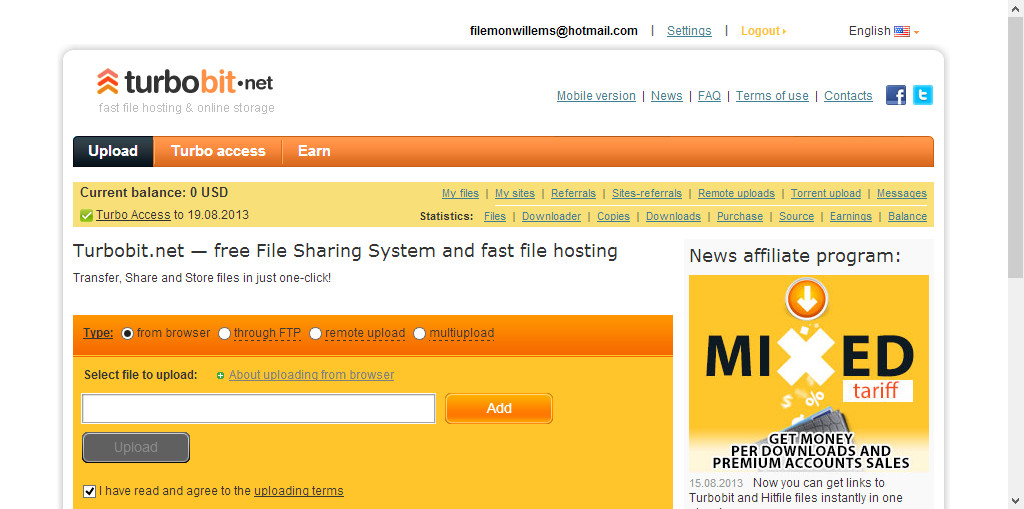Image resolution: width=1024 pixels, height=509 pixels.
Task: Click the green plus icon beside About uploading
Action: pyautogui.click(x=220, y=375)
